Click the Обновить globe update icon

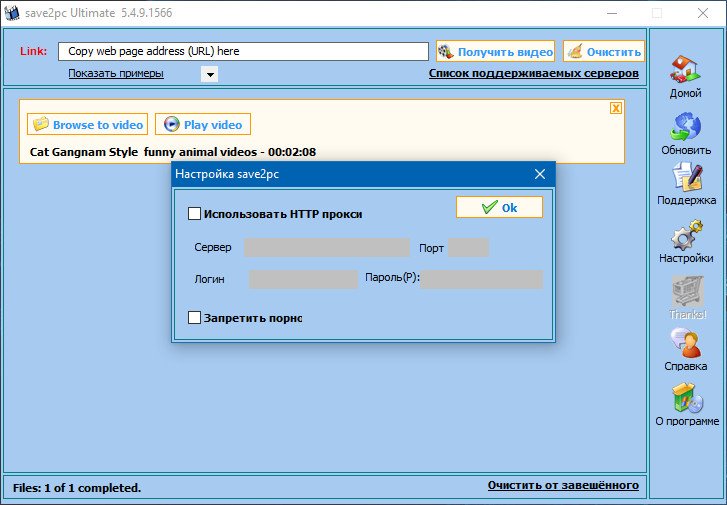pos(685,126)
